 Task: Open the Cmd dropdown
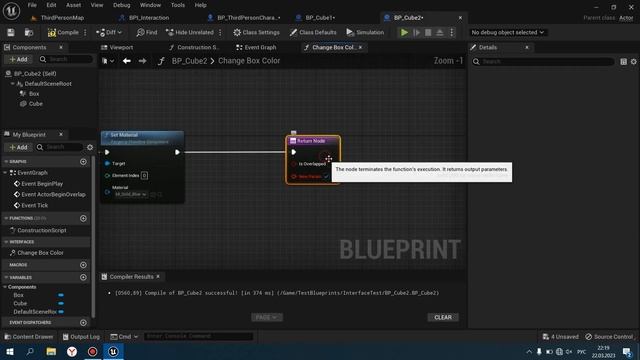124,337
